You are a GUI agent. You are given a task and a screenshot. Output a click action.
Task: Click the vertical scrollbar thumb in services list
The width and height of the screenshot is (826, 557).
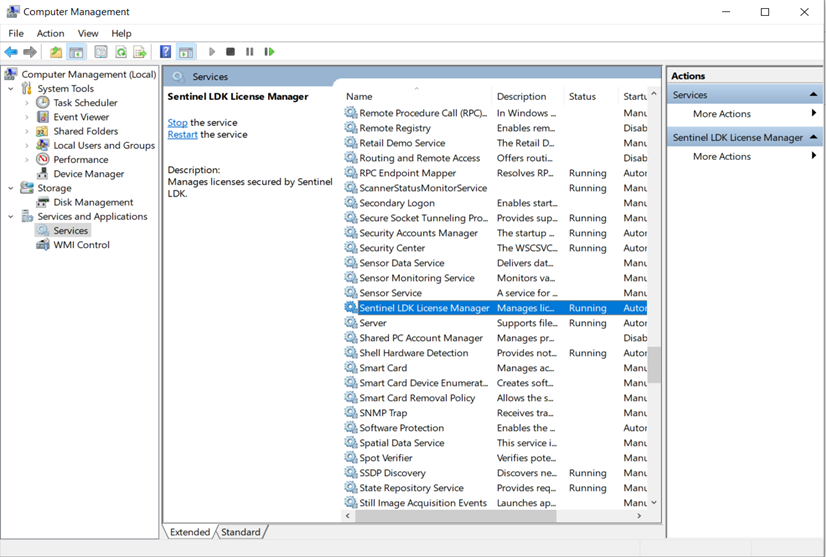click(x=655, y=364)
